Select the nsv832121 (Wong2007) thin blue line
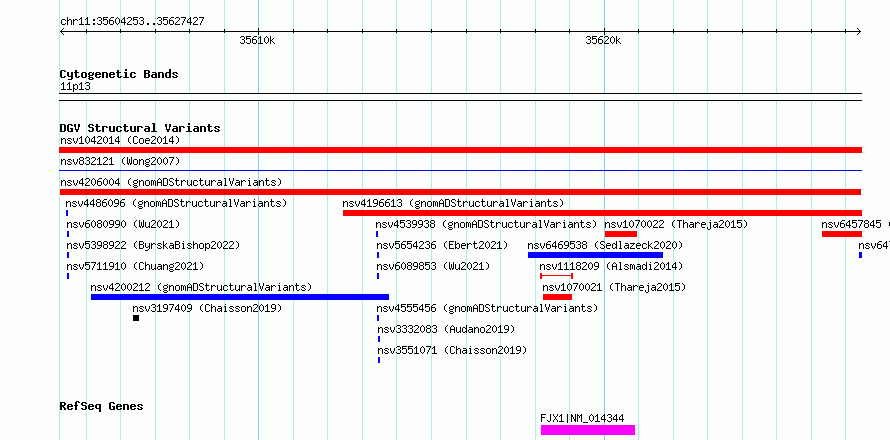The width and height of the screenshot is (890, 440). pyautogui.click(x=460, y=170)
